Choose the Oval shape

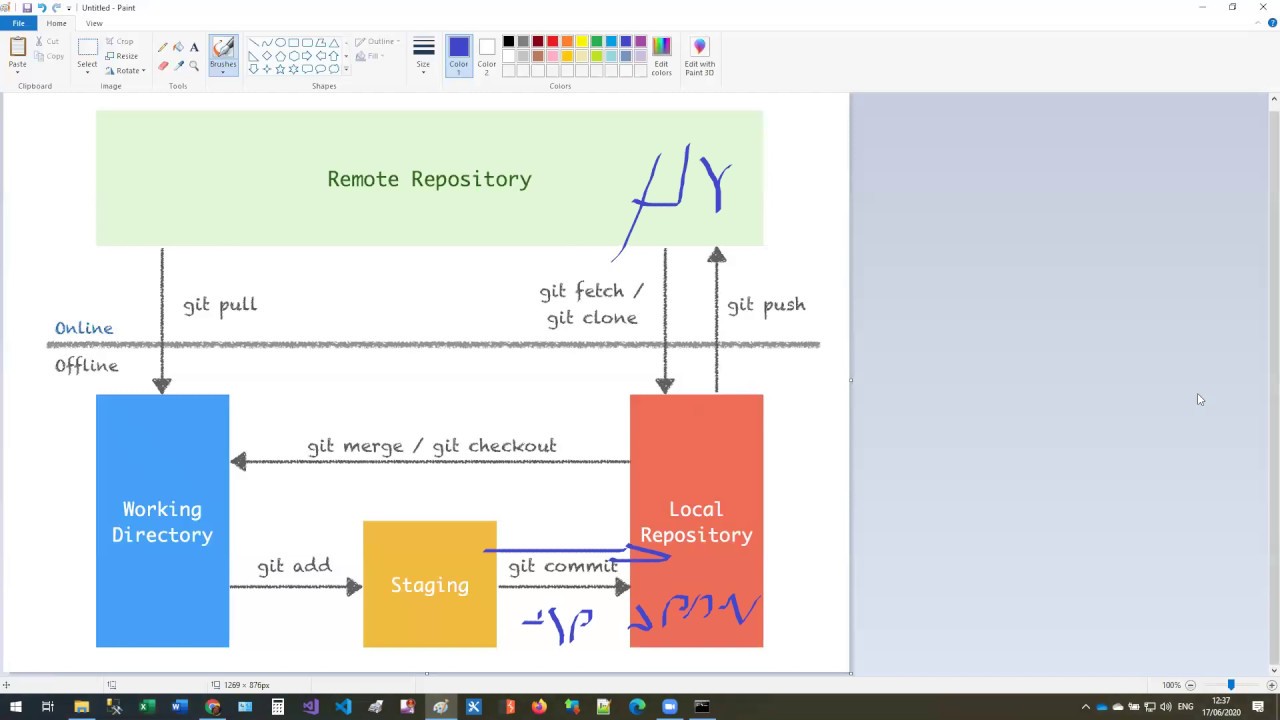280,43
